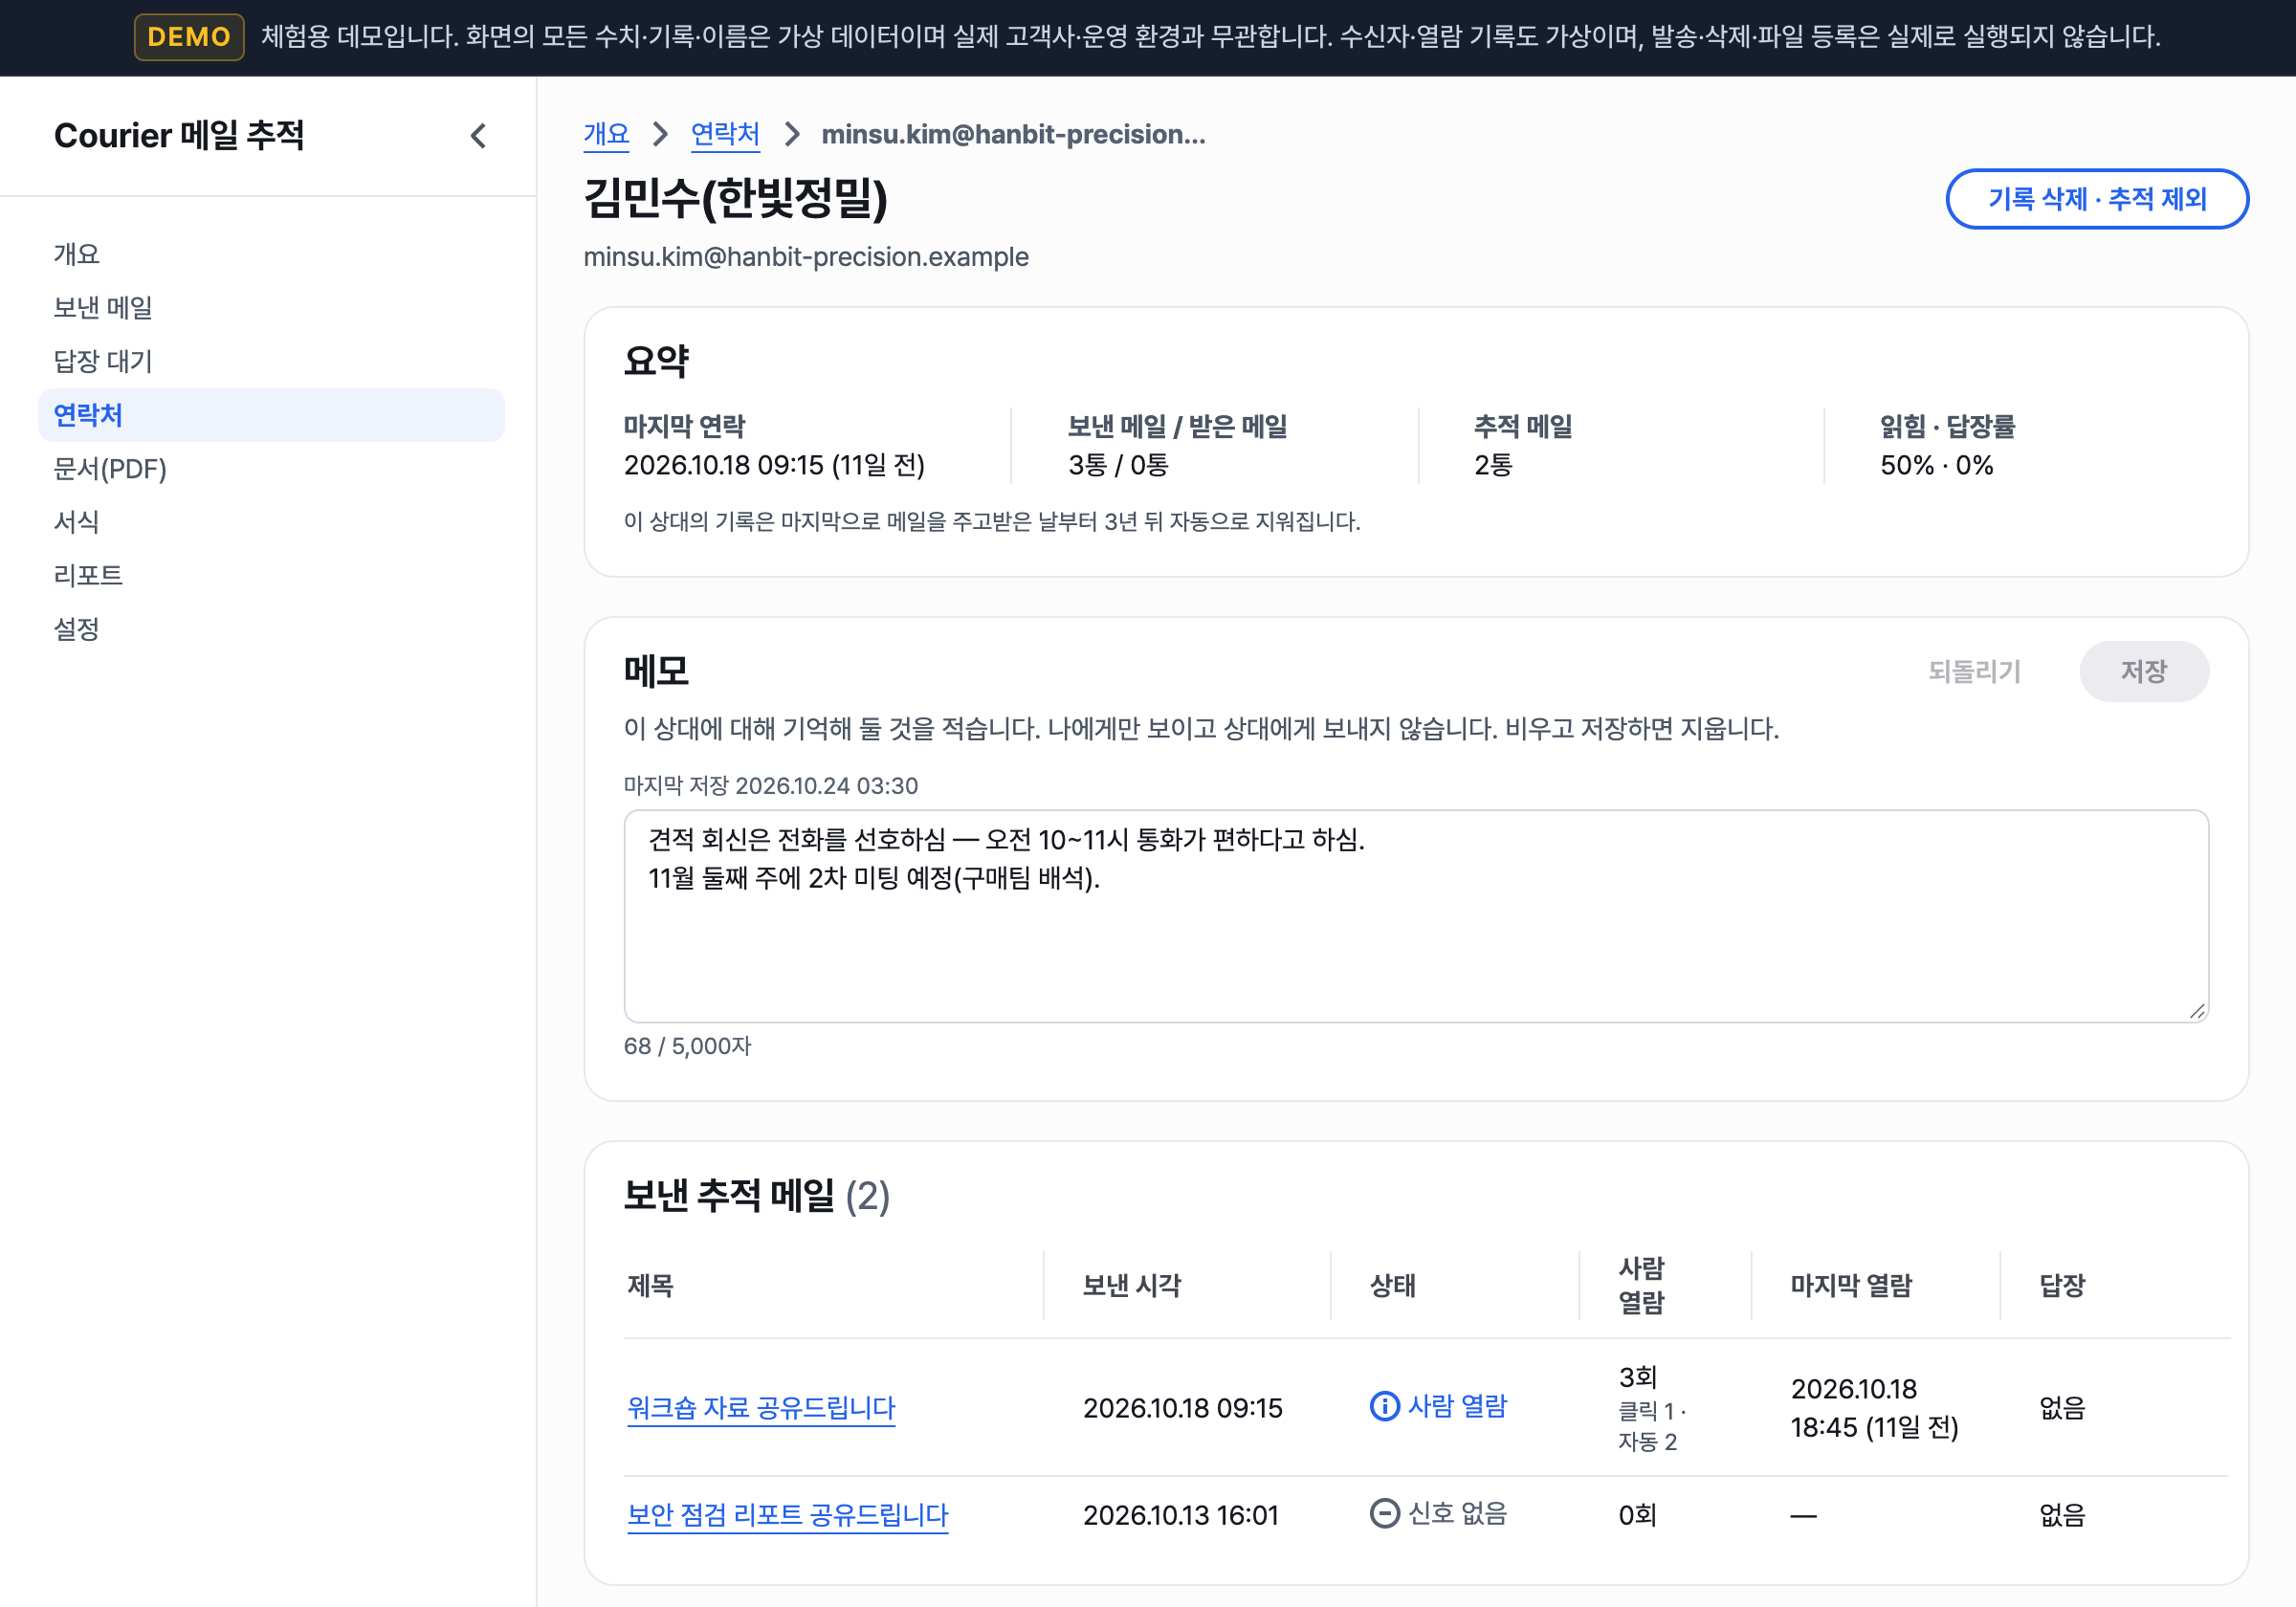
Task: Click the 마지막 연락 summary value
Action: pyautogui.click(x=774, y=465)
